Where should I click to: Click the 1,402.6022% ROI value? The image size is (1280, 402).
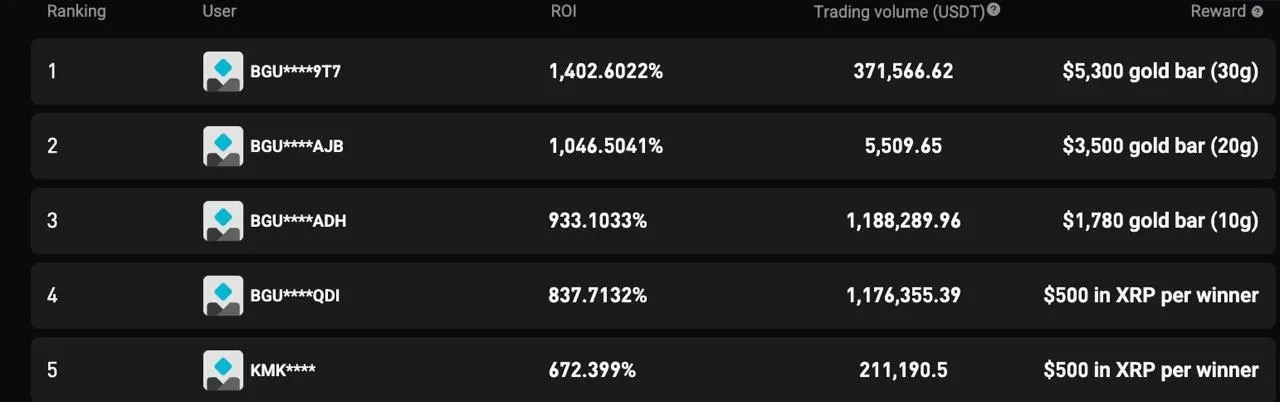coord(605,72)
